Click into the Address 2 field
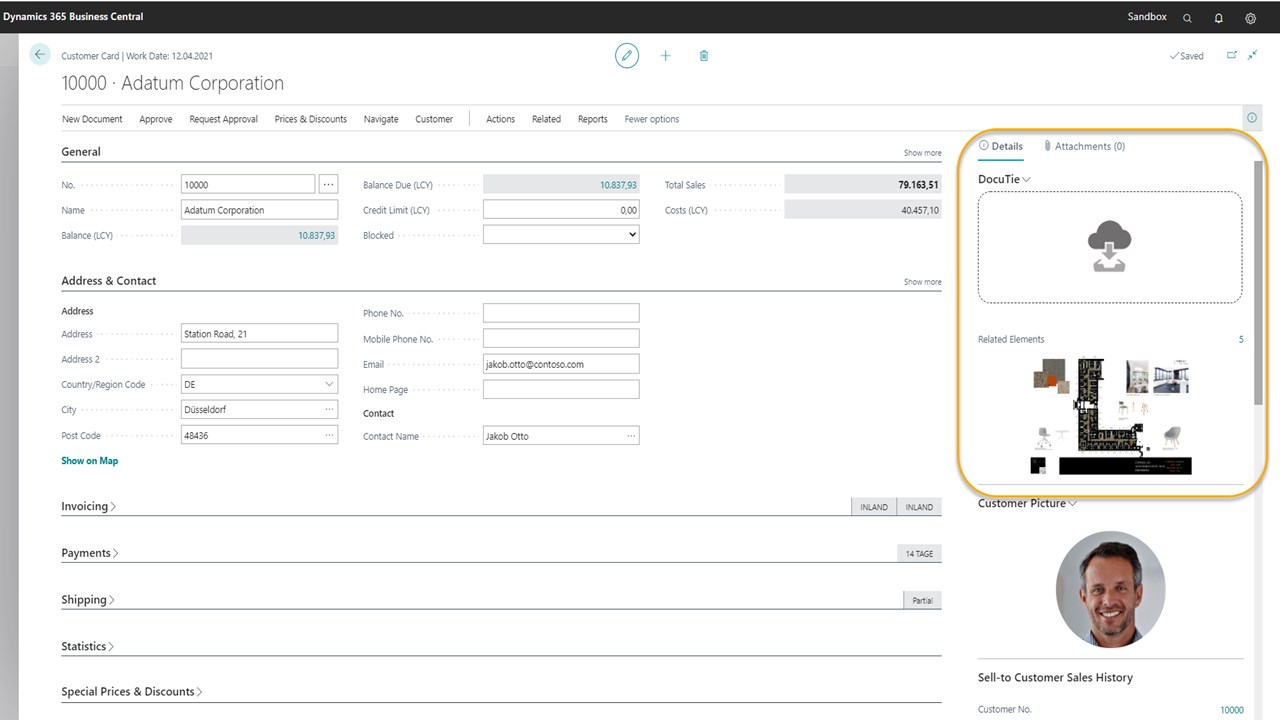 (x=259, y=359)
